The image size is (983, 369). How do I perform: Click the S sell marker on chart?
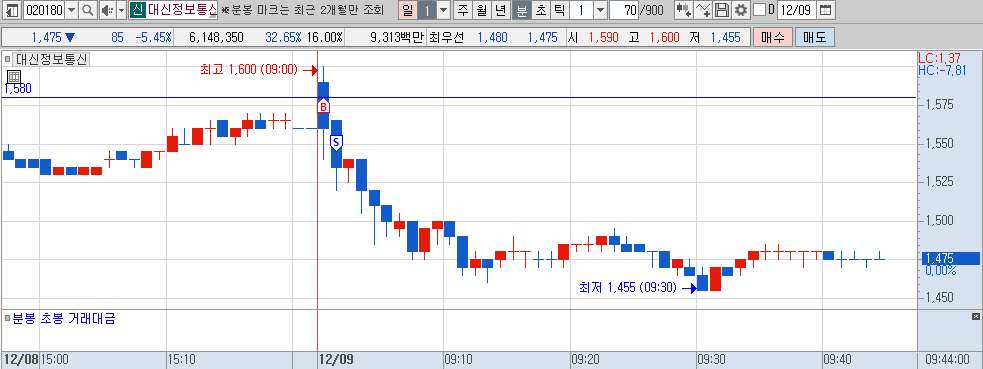tap(336, 143)
